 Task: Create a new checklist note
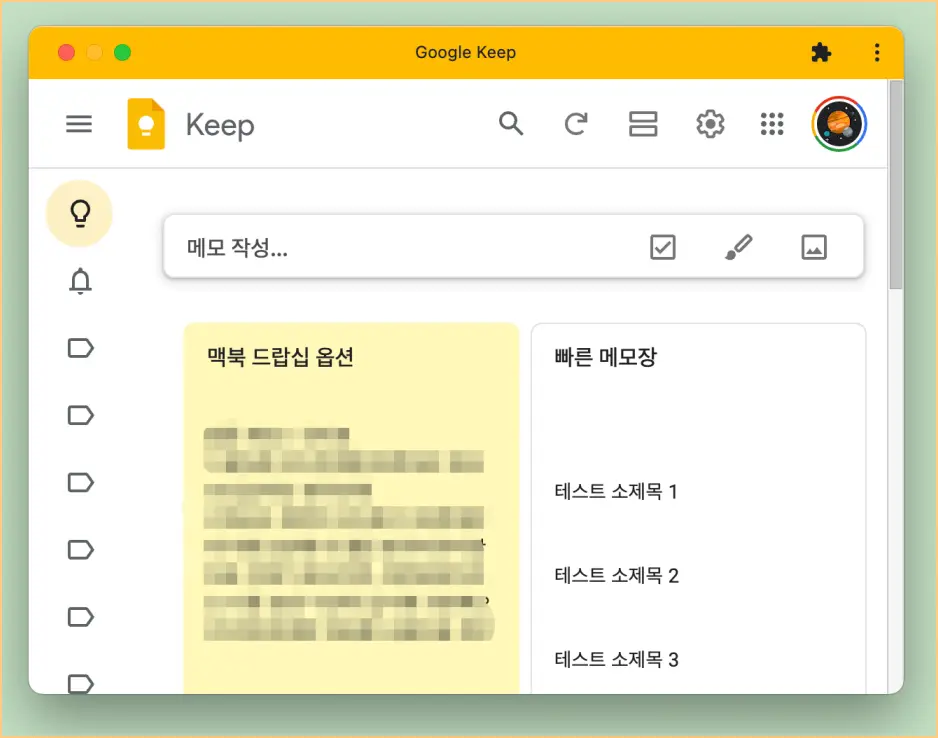(x=662, y=246)
